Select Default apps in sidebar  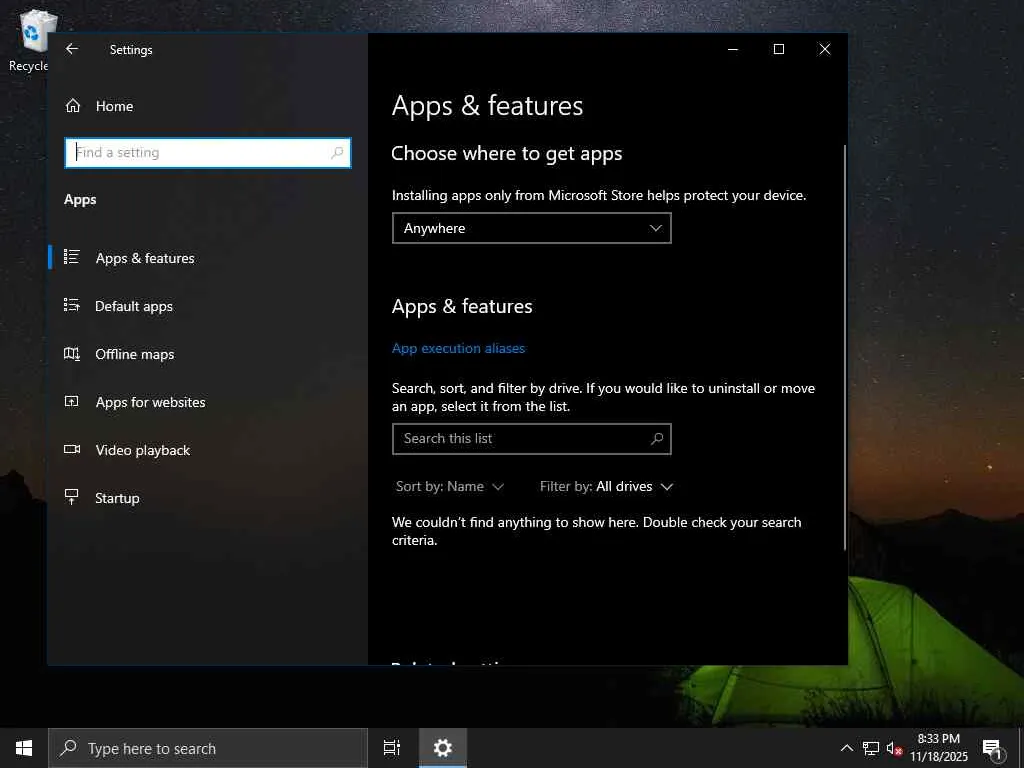pyautogui.click(x=208, y=306)
